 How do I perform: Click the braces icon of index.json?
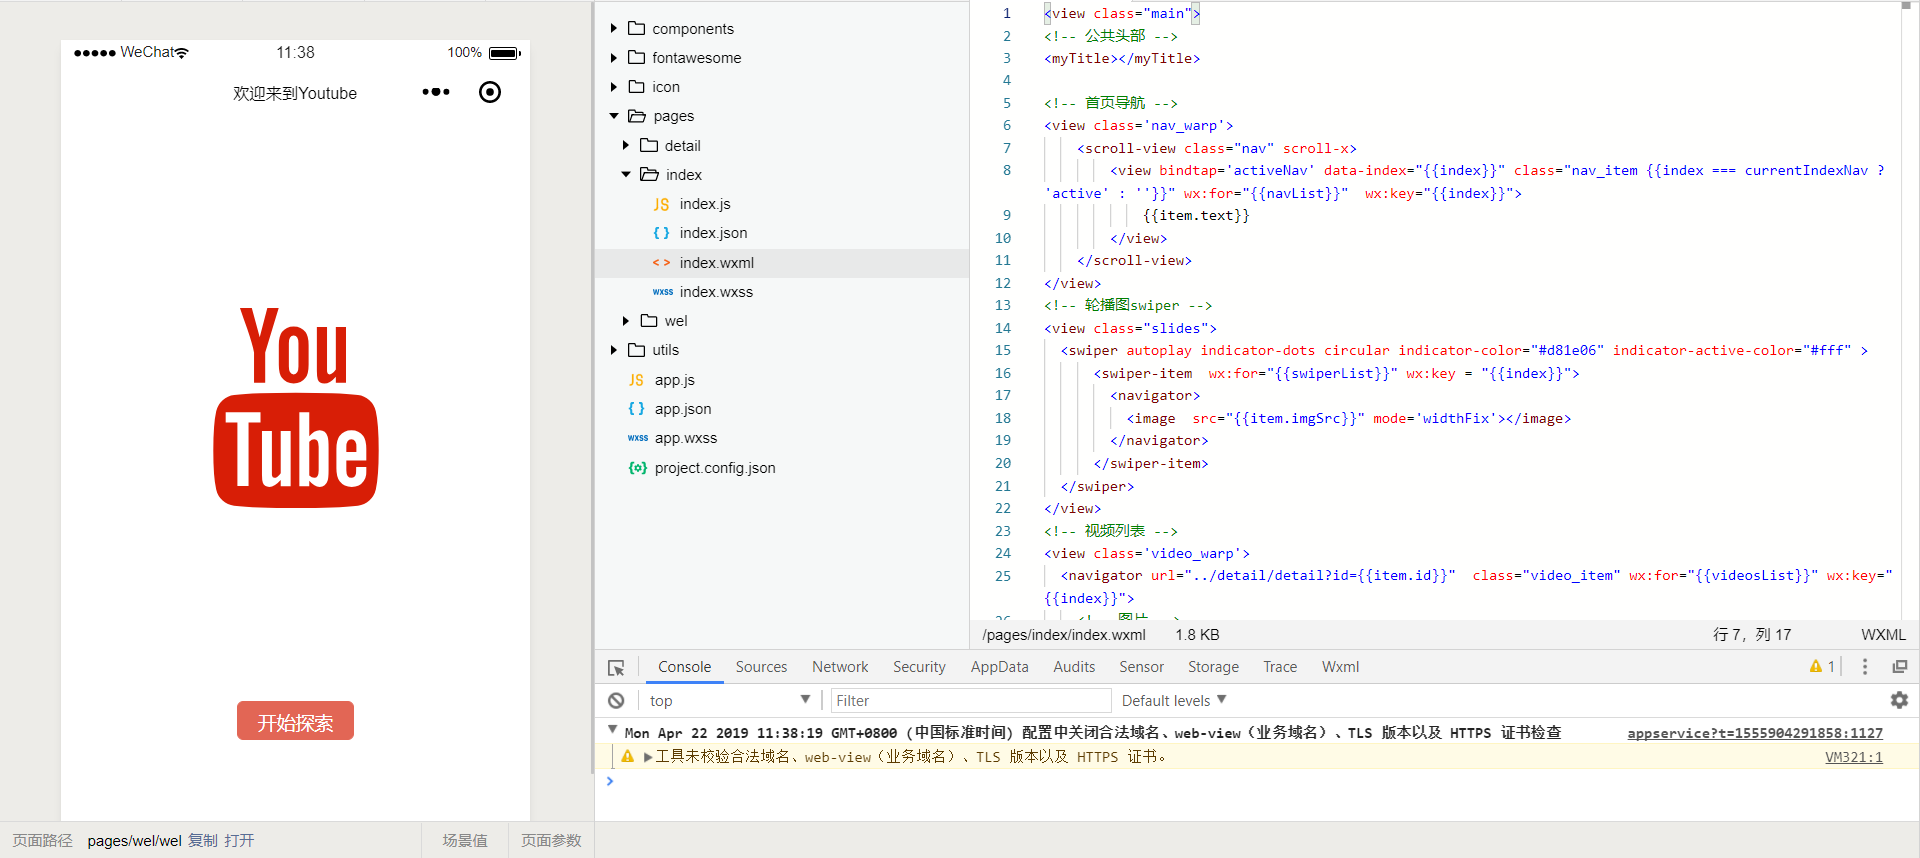tap(661, 233)
